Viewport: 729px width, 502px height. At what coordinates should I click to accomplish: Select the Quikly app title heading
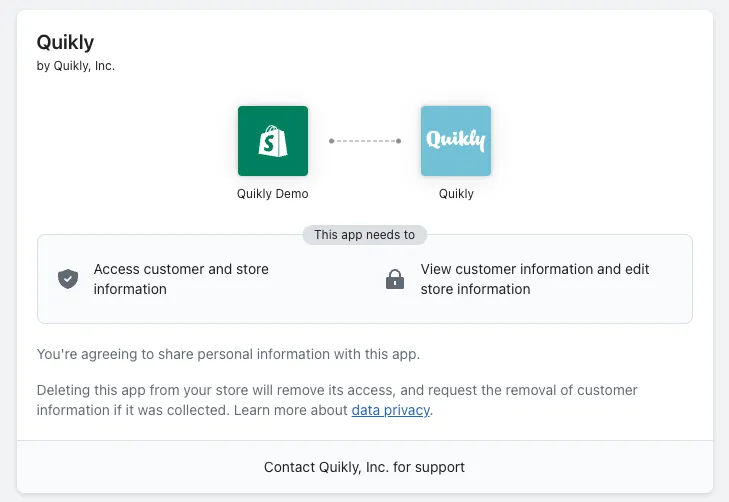pos(65,42)
